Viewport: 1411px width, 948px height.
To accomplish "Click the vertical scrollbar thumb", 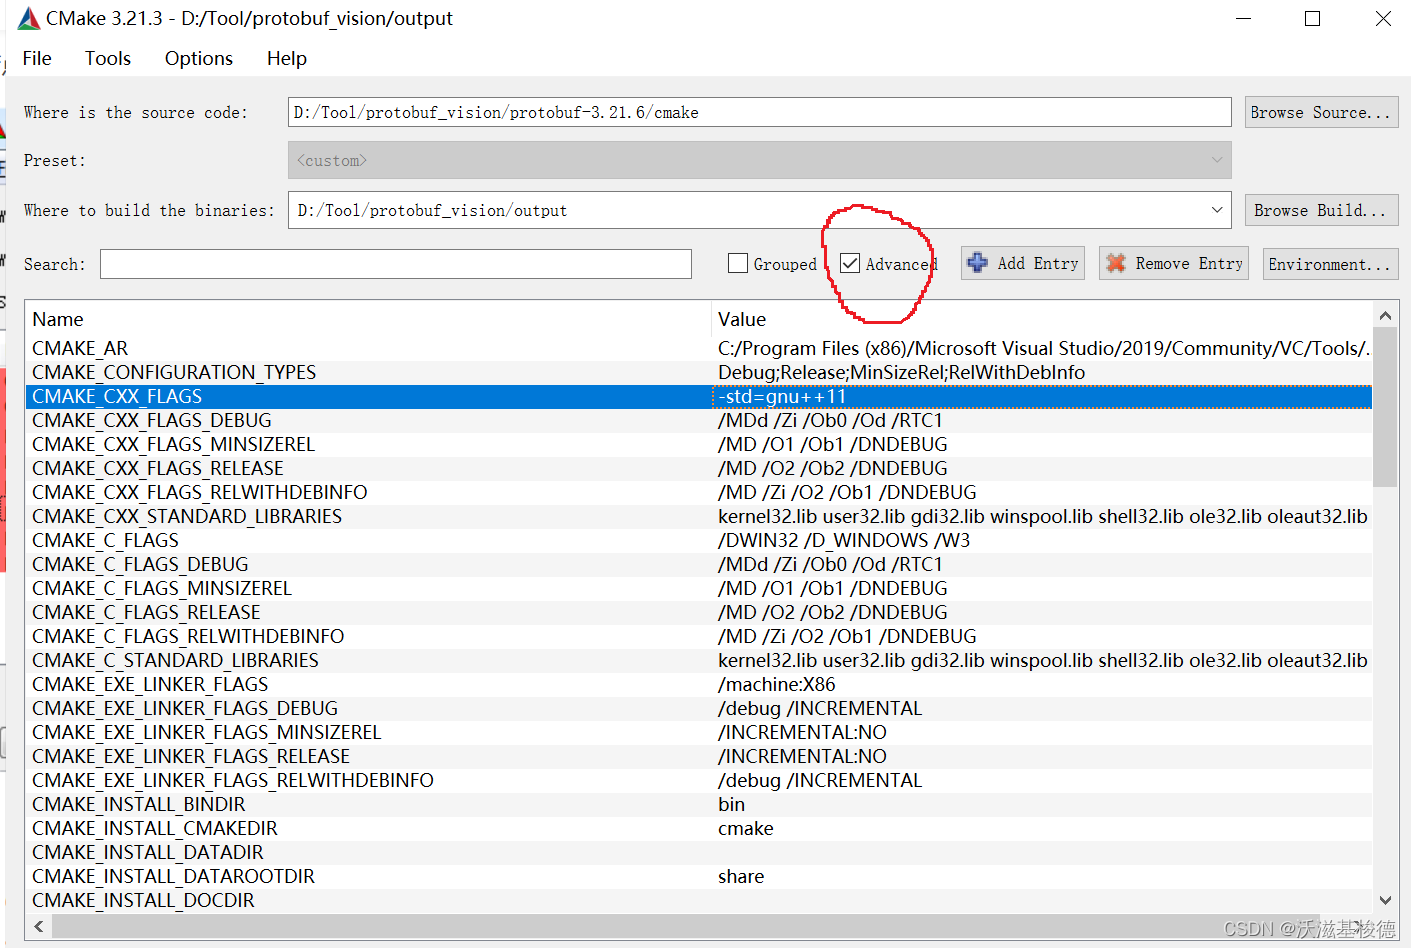I will tap(1385, 407).
